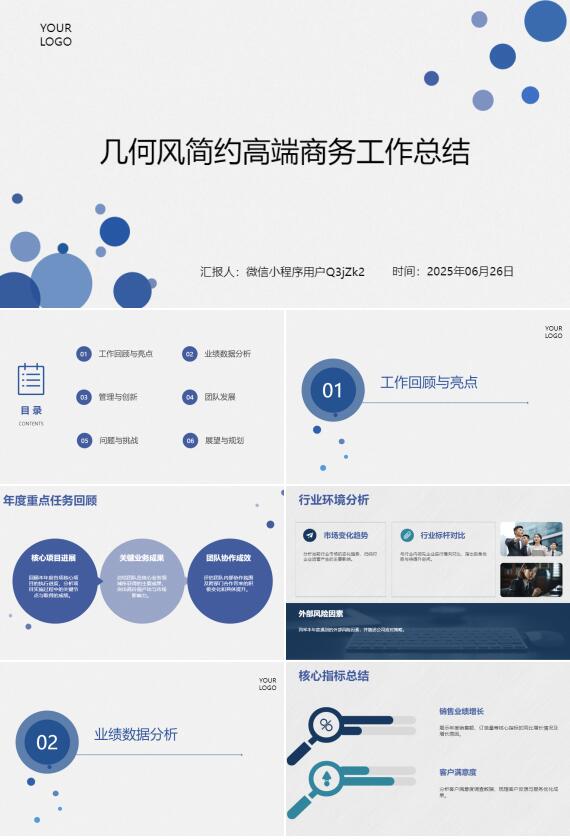The image size is (570, 840).
Task: Click the 01 number badge in the contents list
Action: tap(84, 354)
